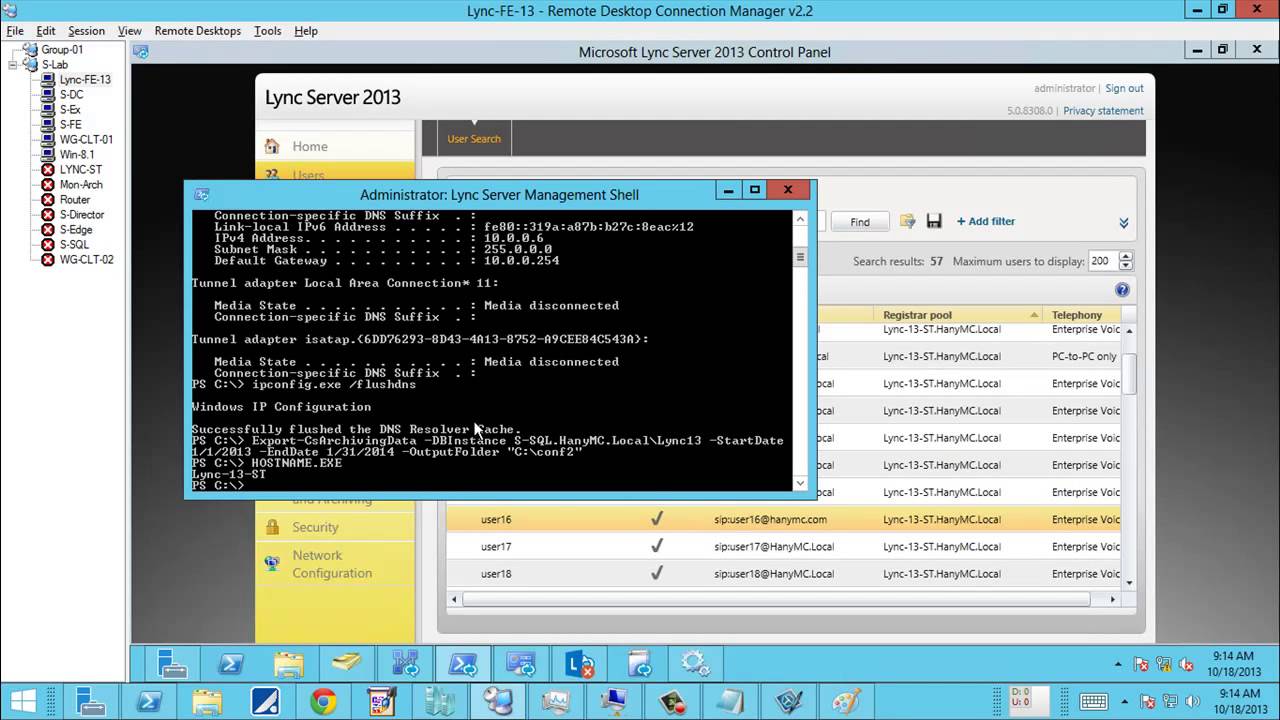
Task: Open saved query folder icon
Action: [x=907, y=221]
